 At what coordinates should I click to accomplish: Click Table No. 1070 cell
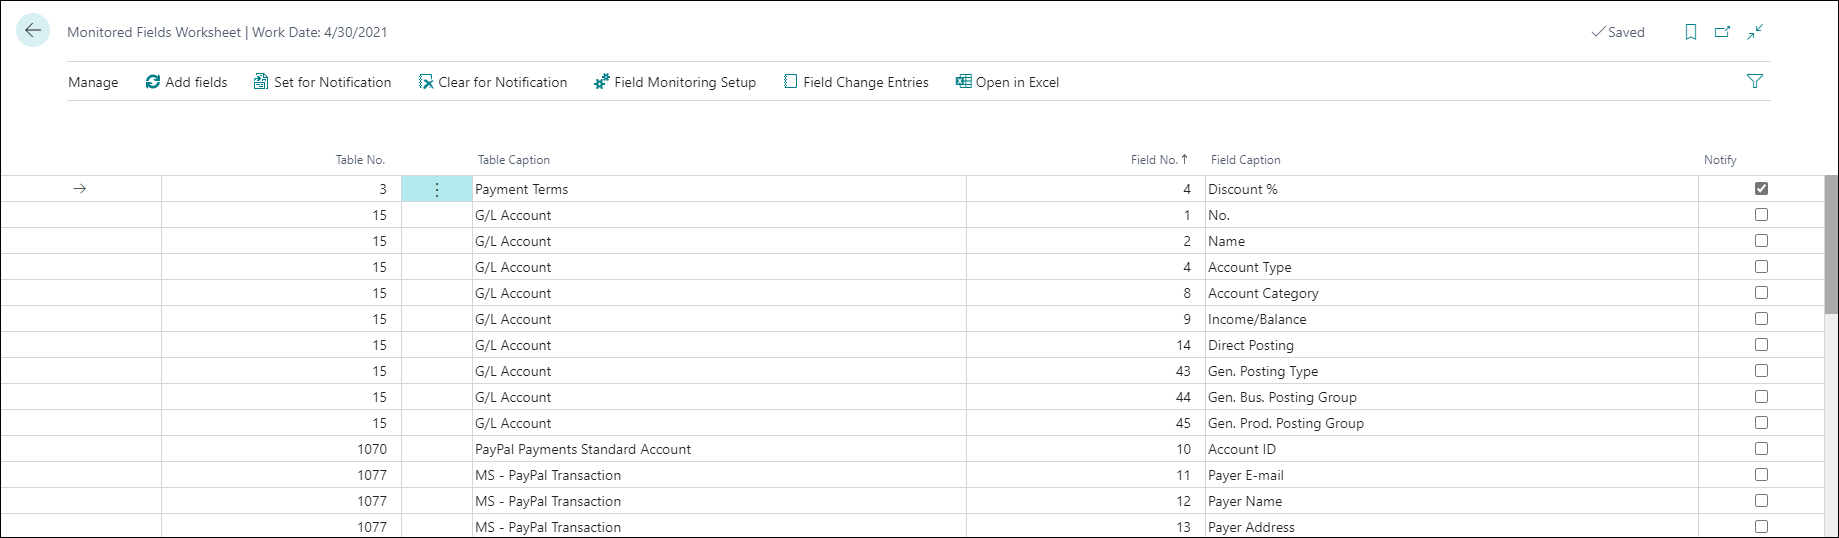[281, 449]
